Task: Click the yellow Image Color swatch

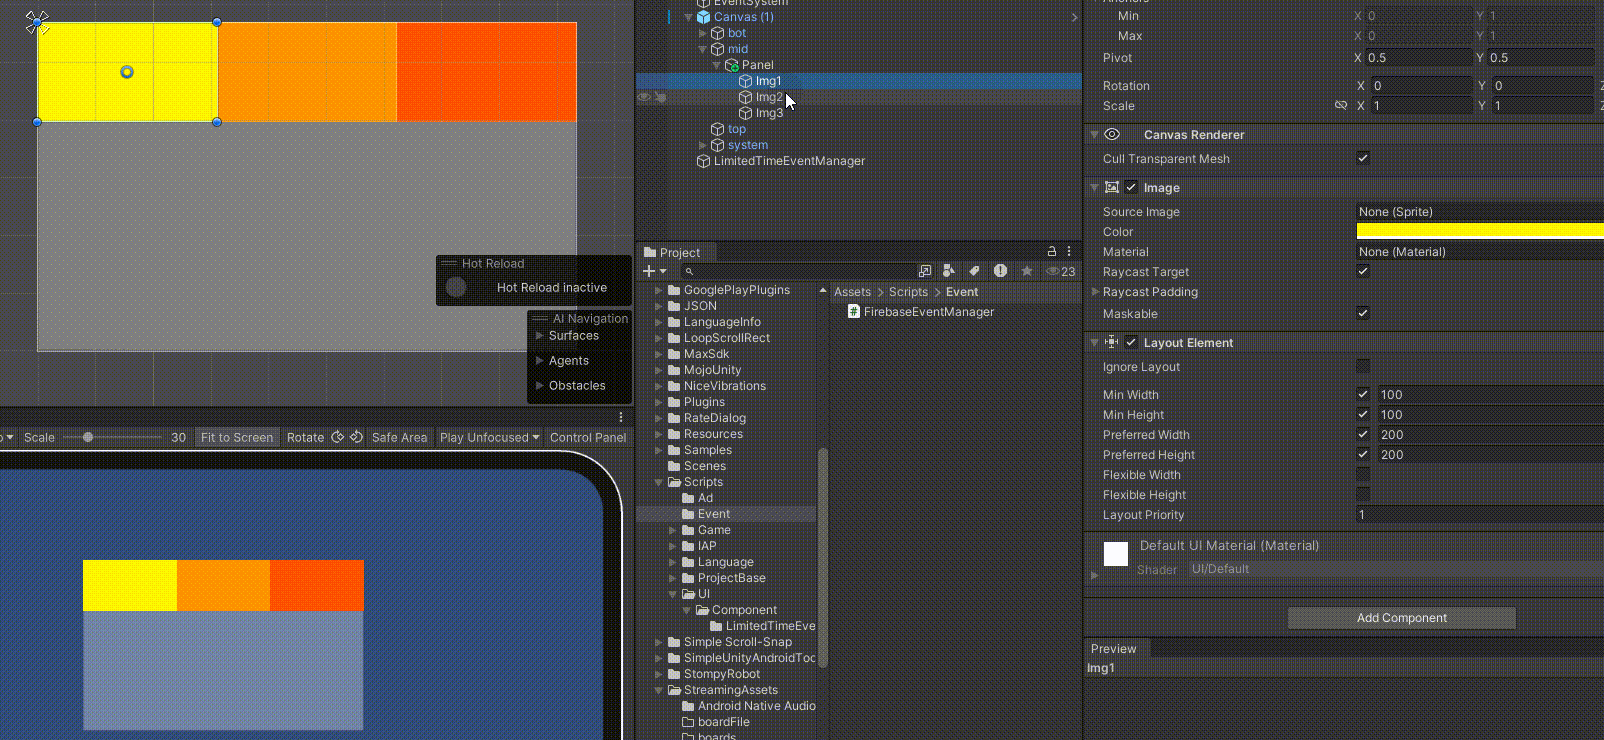Action: tap(1480, 231)
